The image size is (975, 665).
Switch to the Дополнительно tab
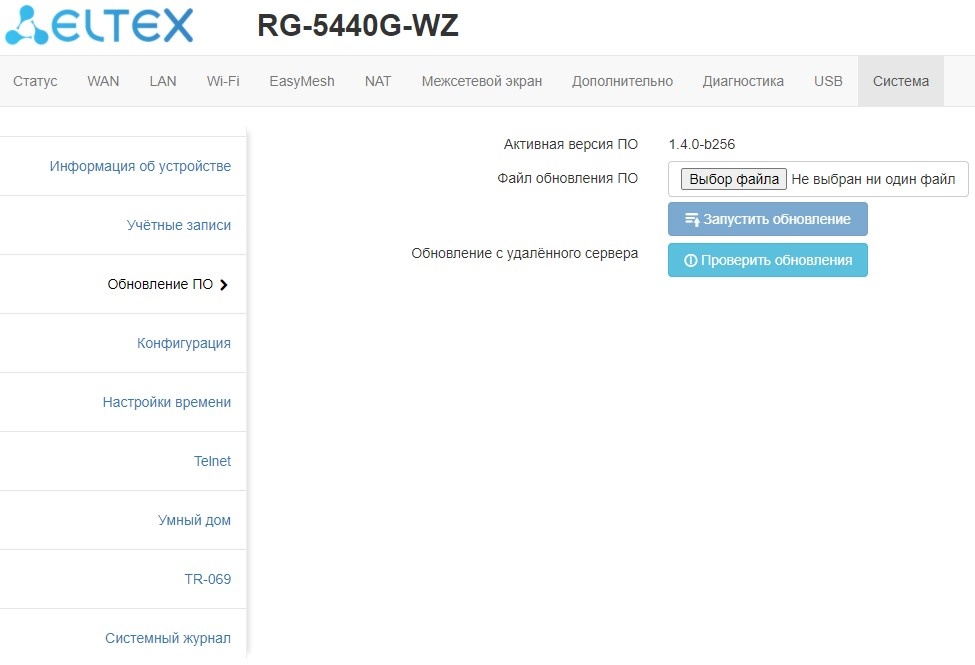(x=622, y=81)
